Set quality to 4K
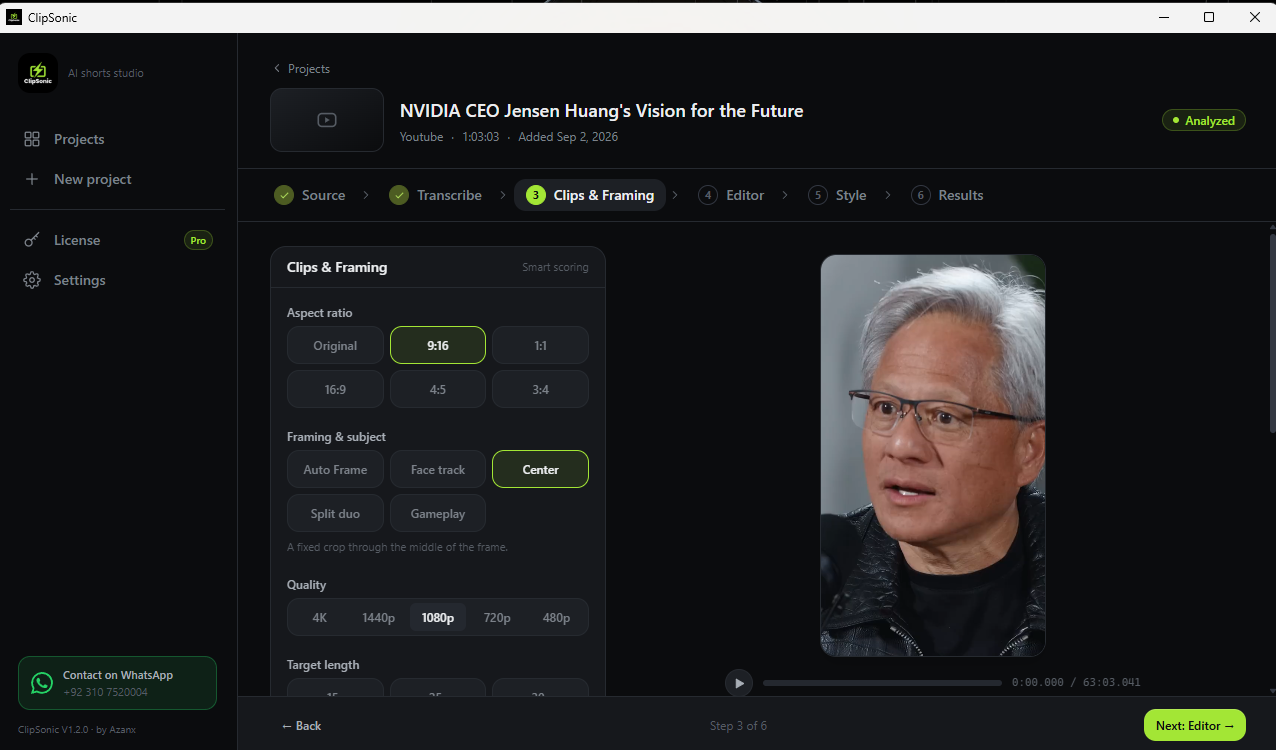This screenshot has height=750, width=1276. point(320,617)
